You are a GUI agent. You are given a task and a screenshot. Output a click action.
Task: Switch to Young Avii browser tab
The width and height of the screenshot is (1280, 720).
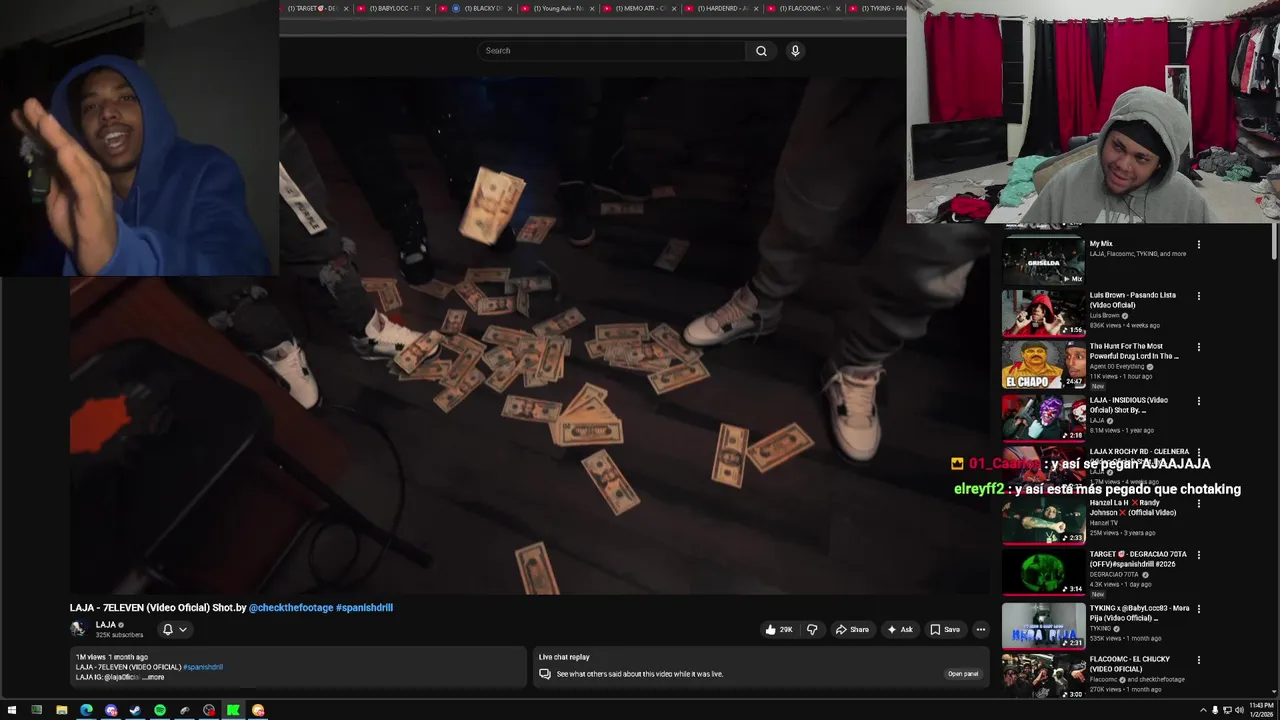pos(558,8)
